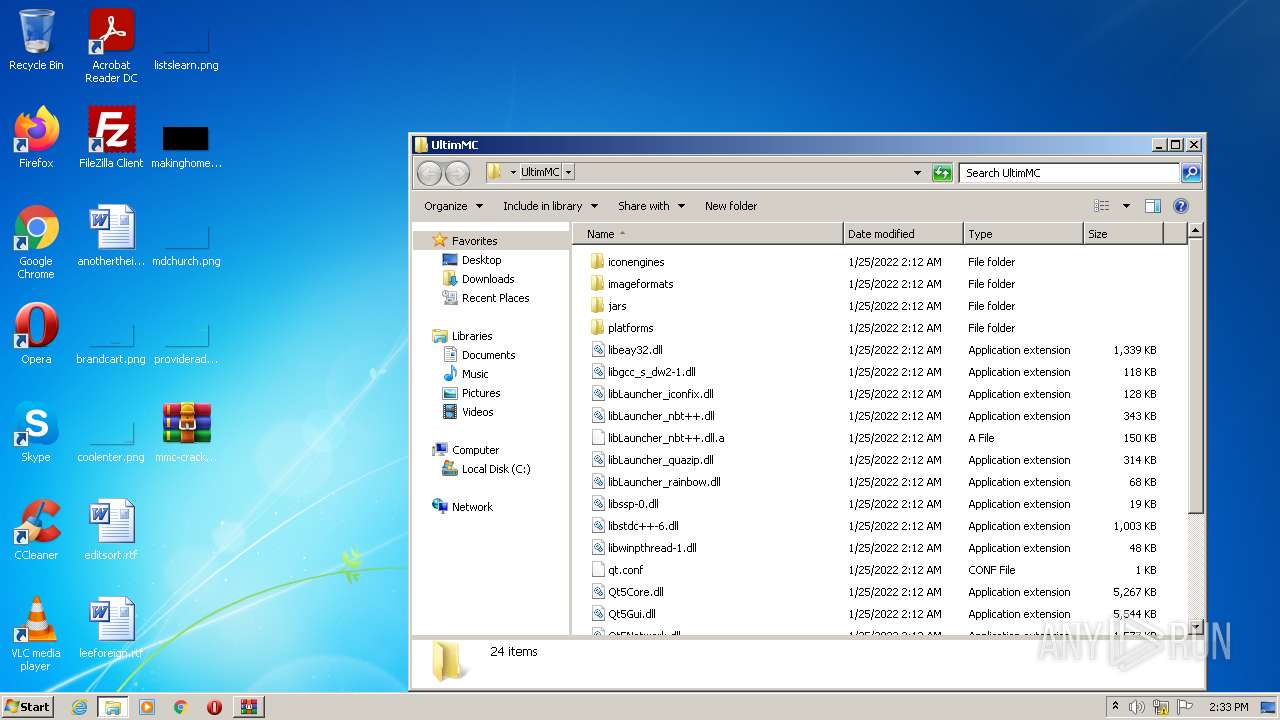Click the change view icon
The image size is (1280, 720).
pos(1102,206)
